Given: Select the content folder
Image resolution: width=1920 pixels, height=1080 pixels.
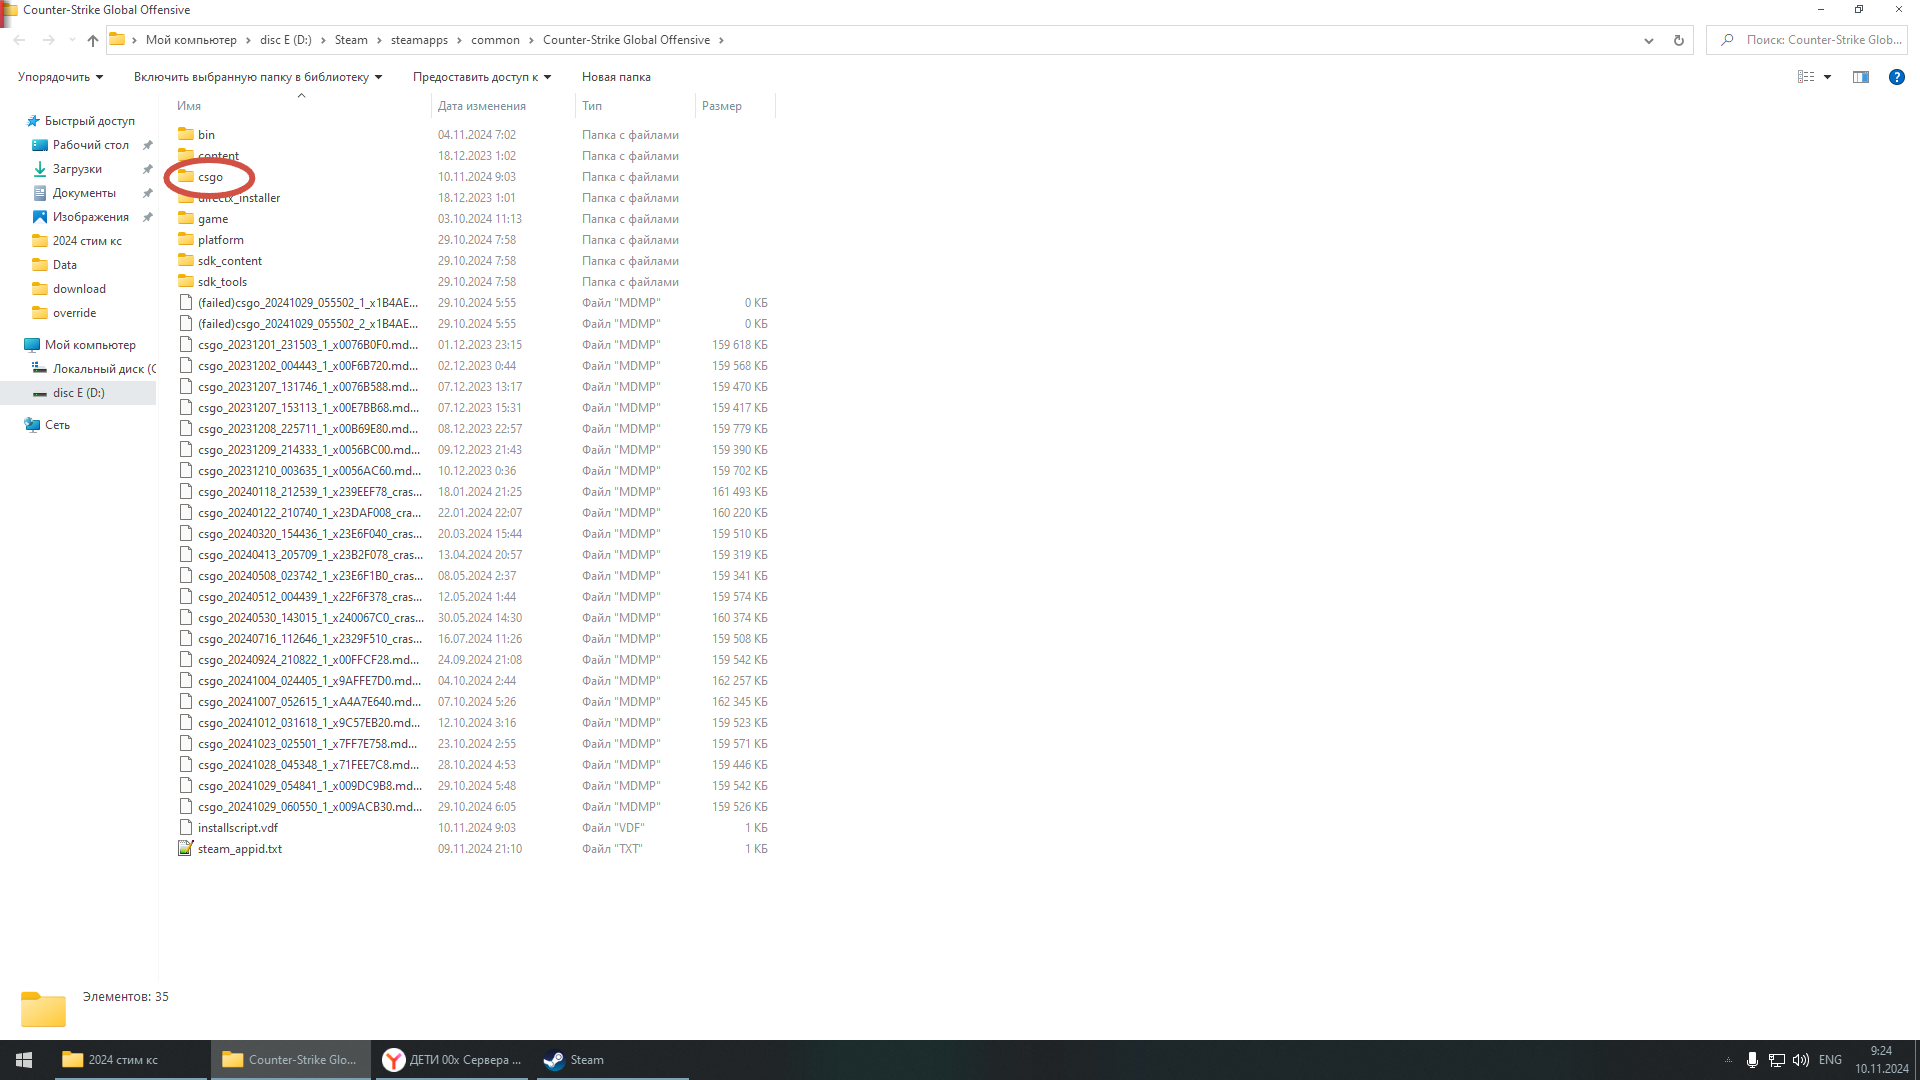Looking at the screenshot, I should pyautogui.click(x=218, y=156).
